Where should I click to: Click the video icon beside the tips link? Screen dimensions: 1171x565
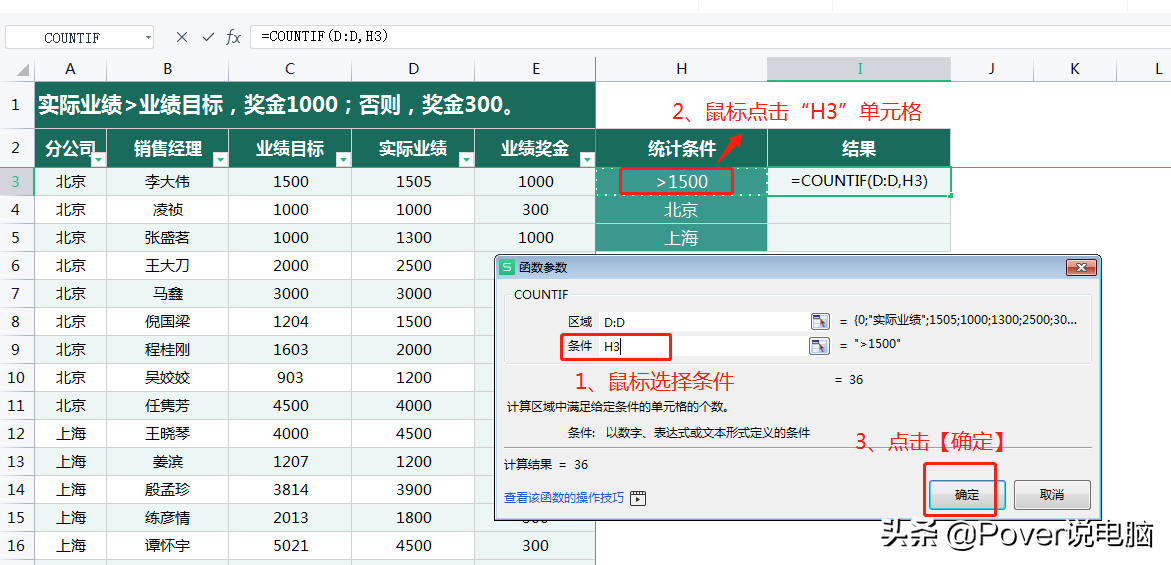[638, 498]
